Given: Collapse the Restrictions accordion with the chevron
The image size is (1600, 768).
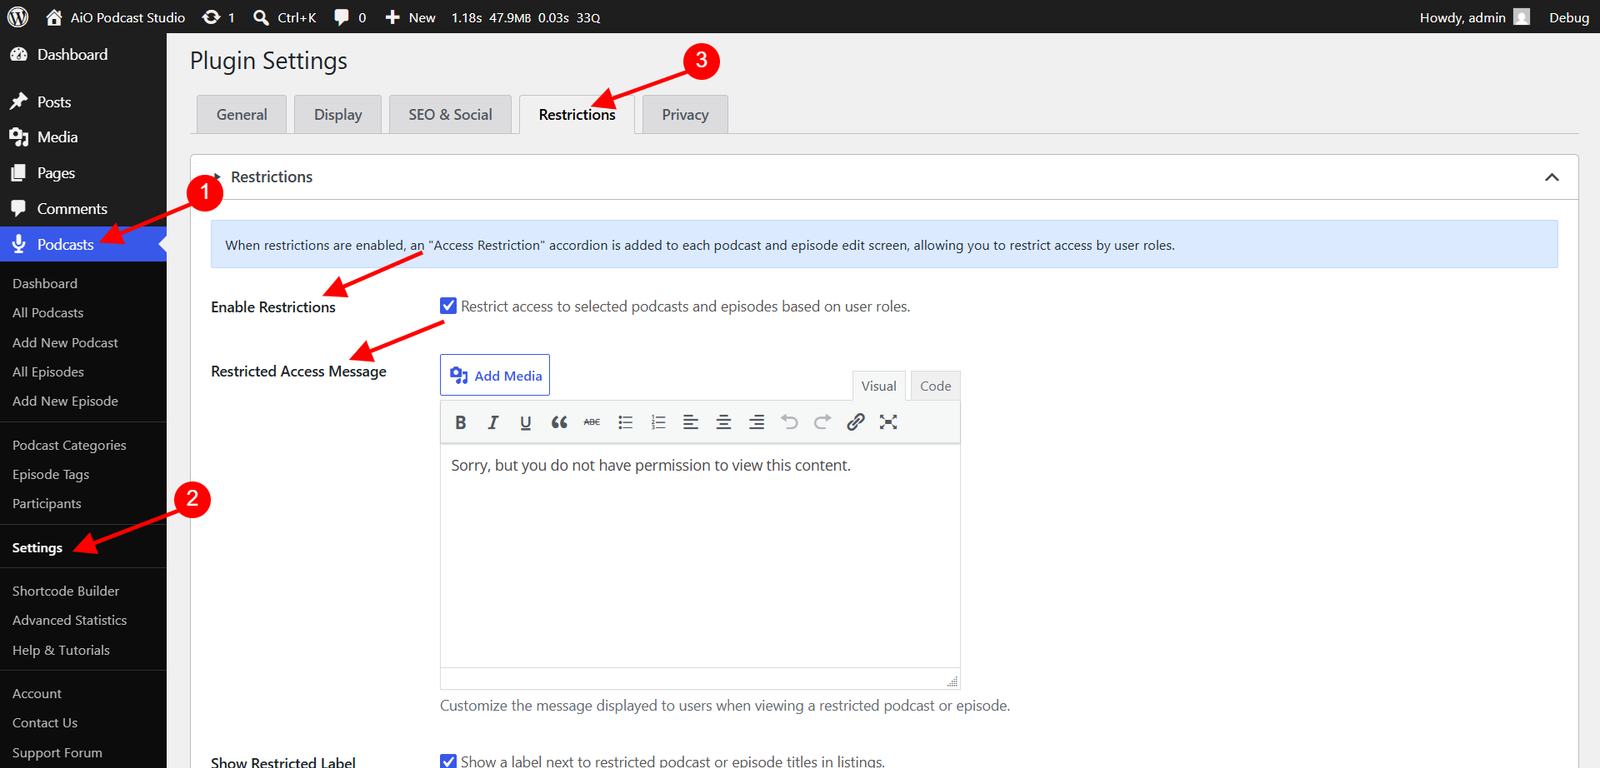Looking at the screenshot, I should (x=1552, y=177).
